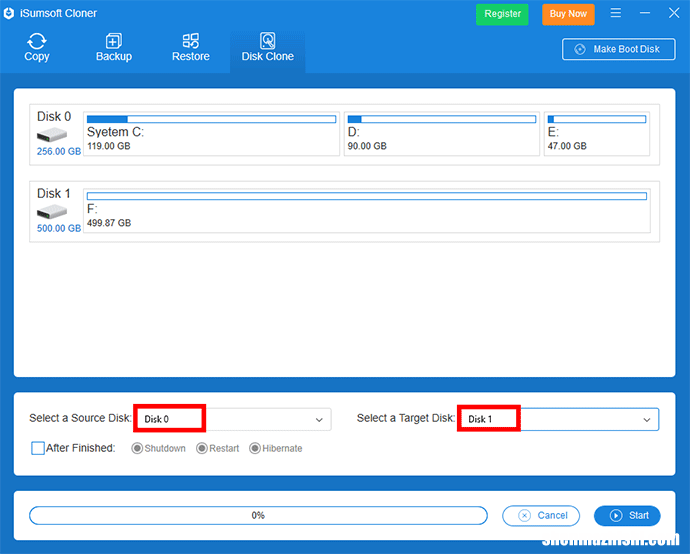Click the Start button

pyautogui.click(x=627, y=515)
